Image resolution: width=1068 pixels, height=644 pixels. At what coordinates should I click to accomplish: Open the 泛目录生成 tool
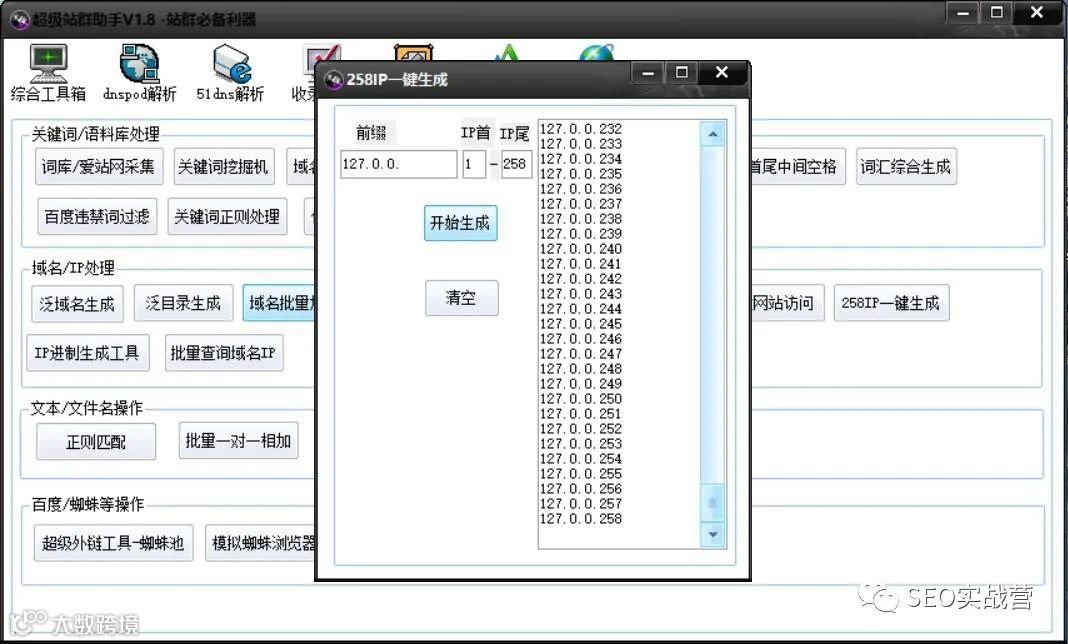(183, 303)
